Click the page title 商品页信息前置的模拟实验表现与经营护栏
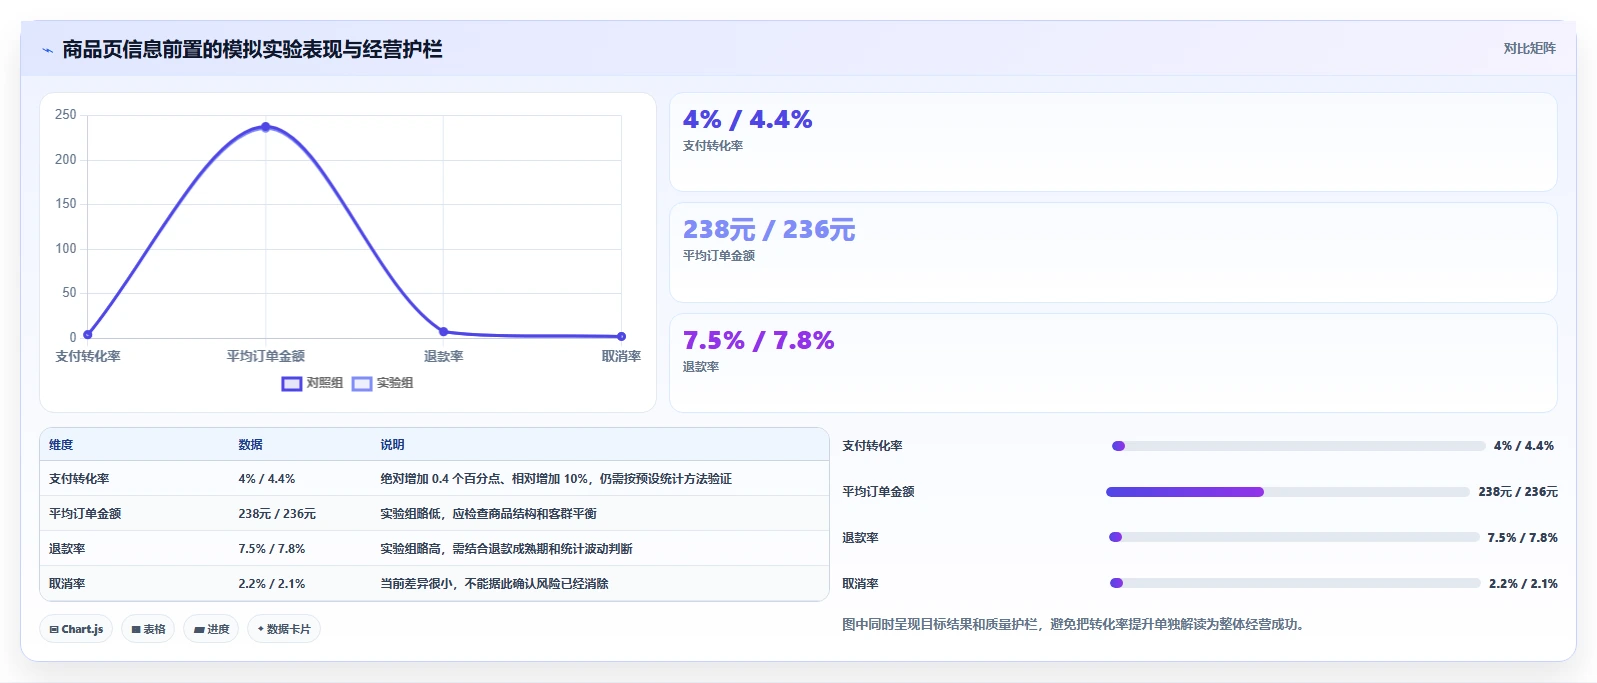 [252, 50]
